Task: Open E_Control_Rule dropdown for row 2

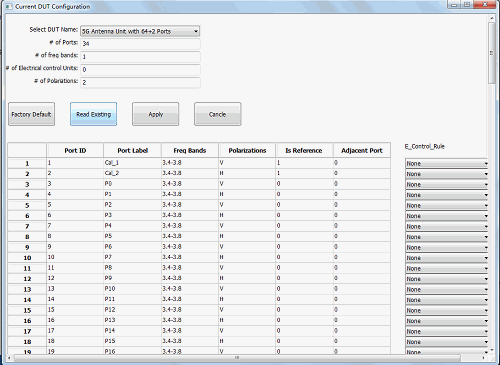Action: coord(447,174)
